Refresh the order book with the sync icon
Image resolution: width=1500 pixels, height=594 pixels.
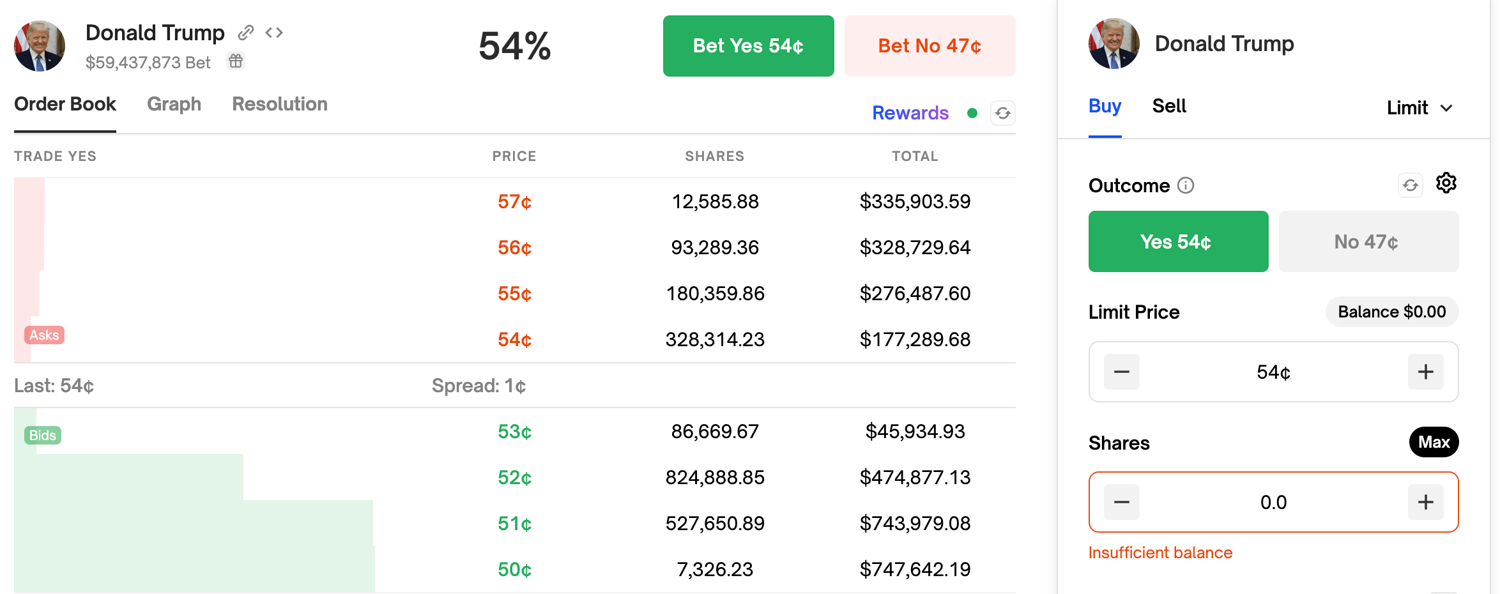coord(1003,113)
